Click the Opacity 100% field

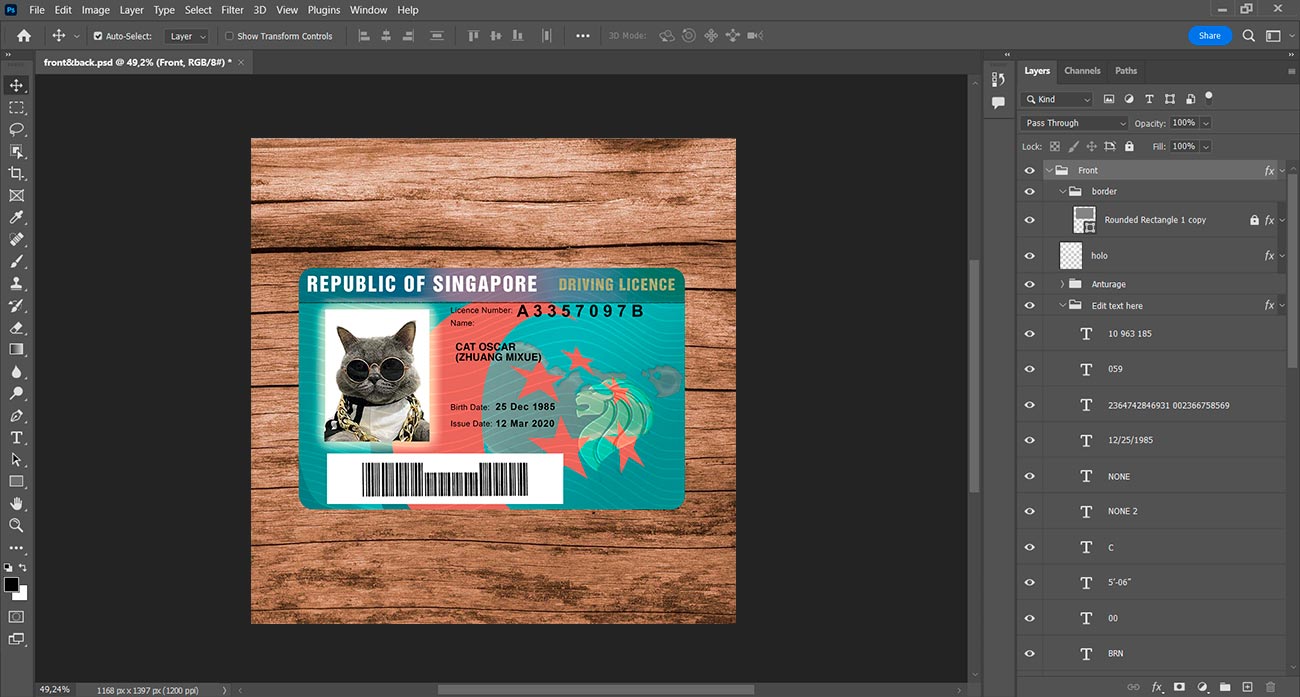[1183, 123]
